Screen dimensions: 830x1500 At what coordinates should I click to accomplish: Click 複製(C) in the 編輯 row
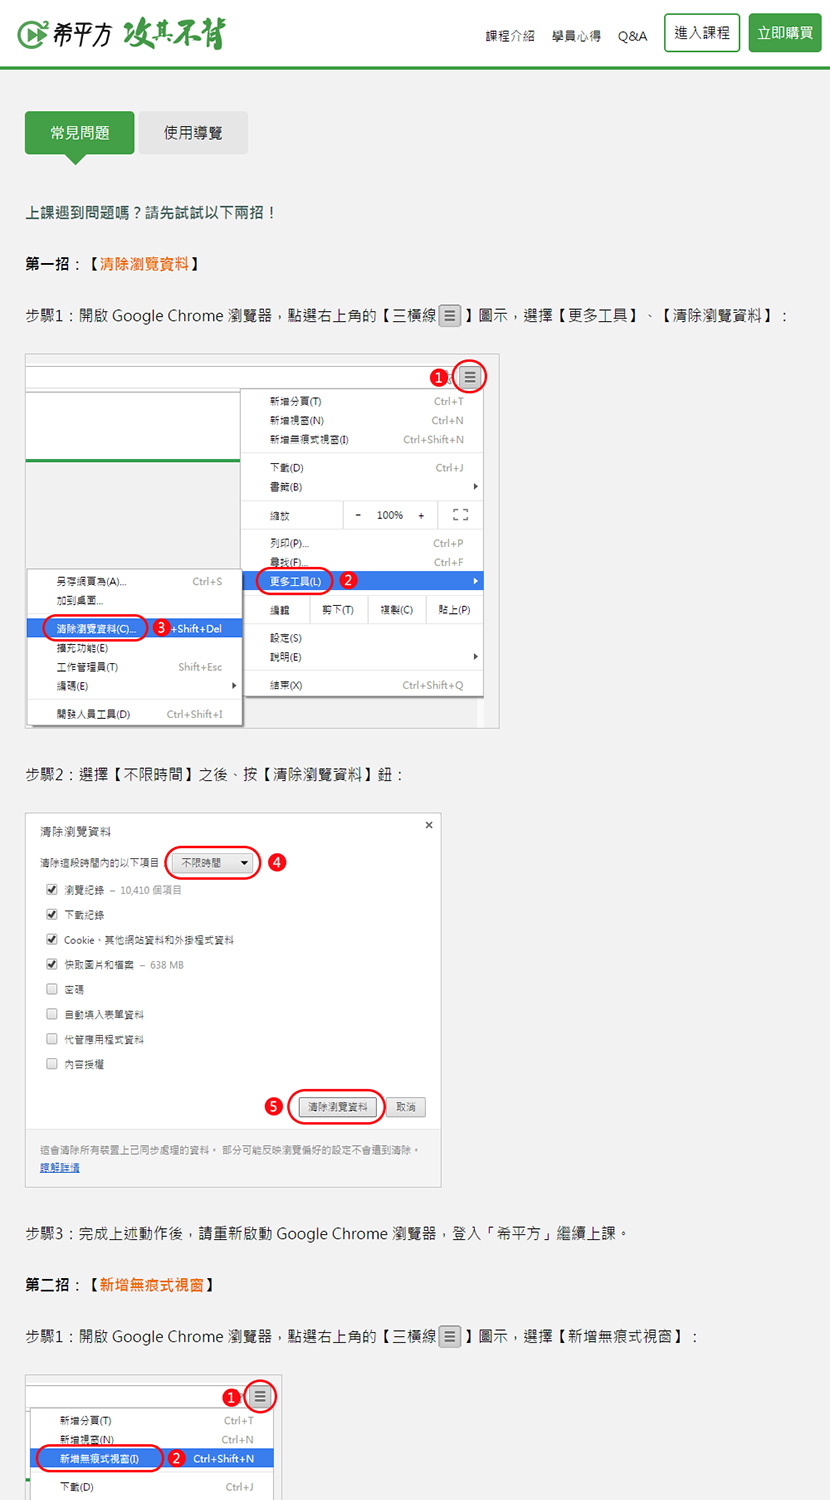tap(396, 610)
